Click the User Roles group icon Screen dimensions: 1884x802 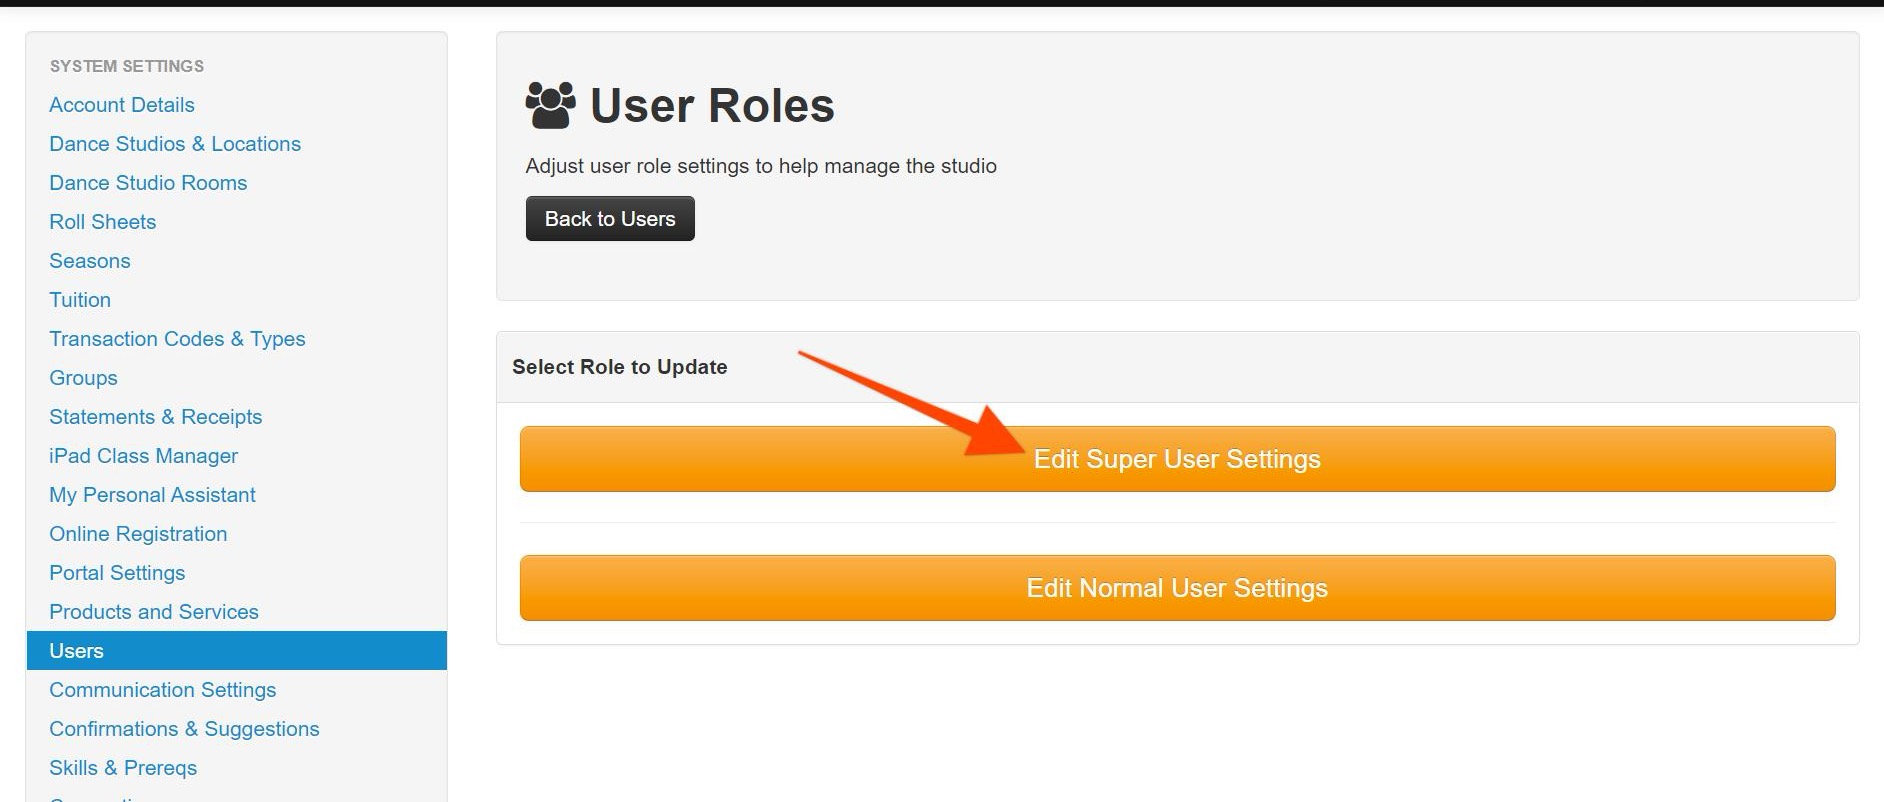(x=550, y=105)
